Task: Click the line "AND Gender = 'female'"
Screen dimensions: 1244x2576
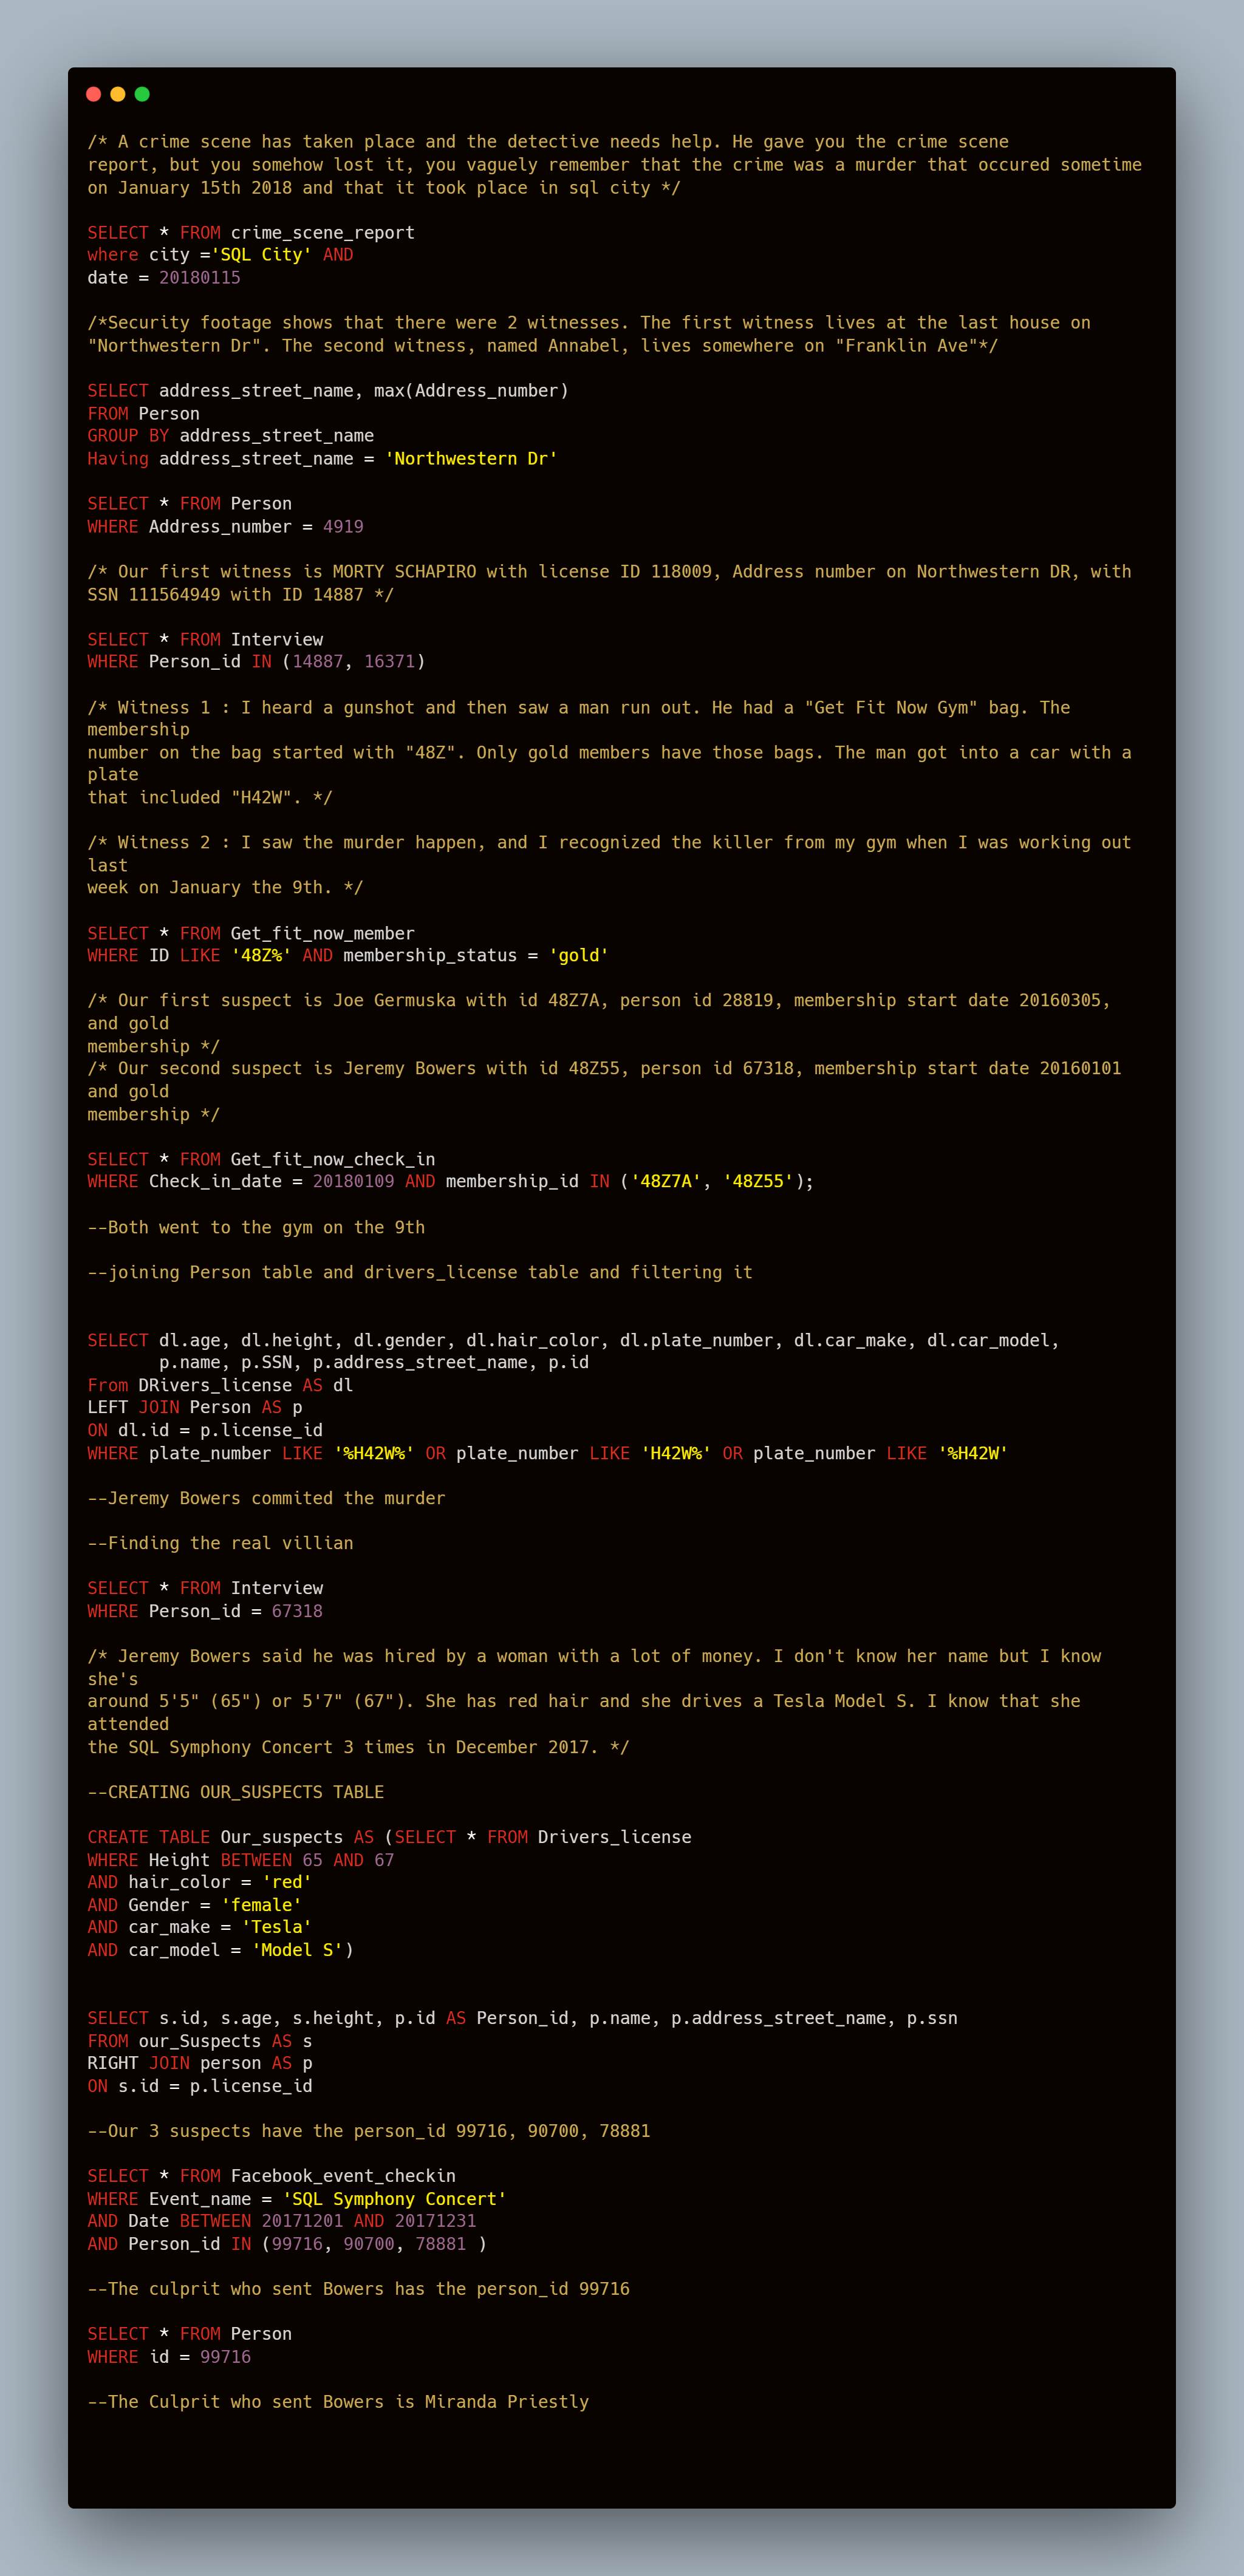Action: click(195, 1905)
